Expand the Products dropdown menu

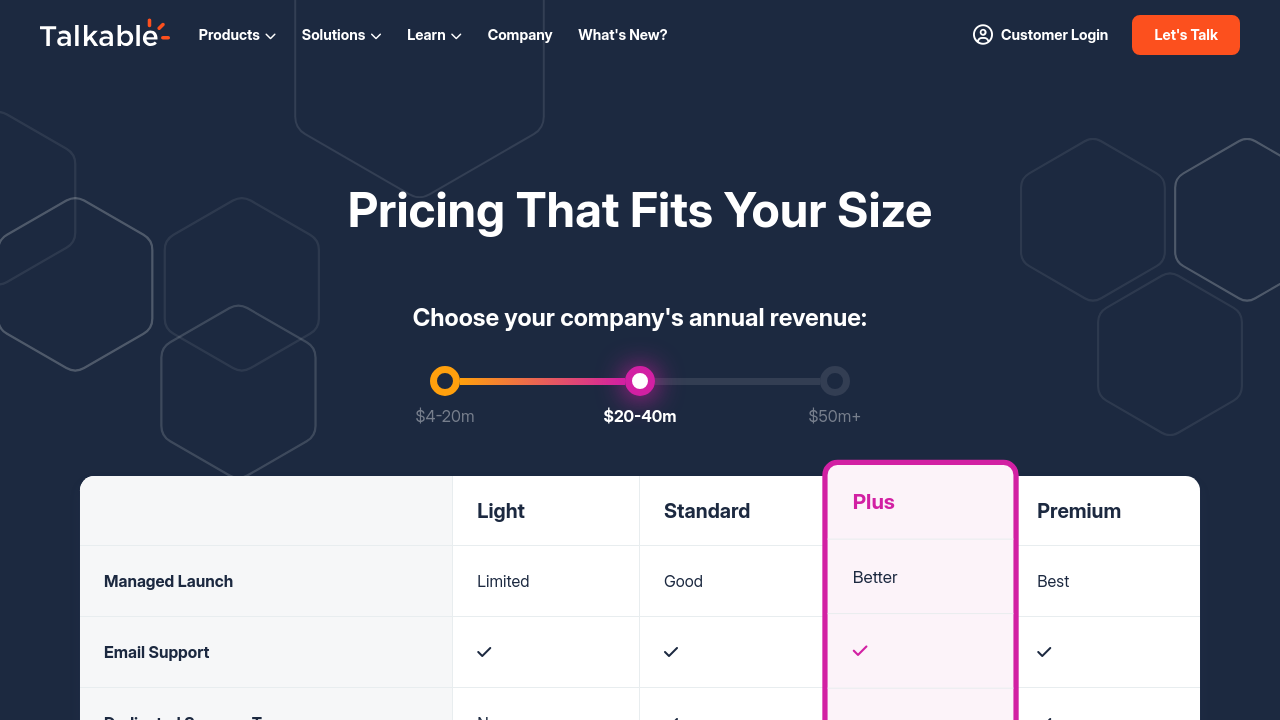[237, 35]
